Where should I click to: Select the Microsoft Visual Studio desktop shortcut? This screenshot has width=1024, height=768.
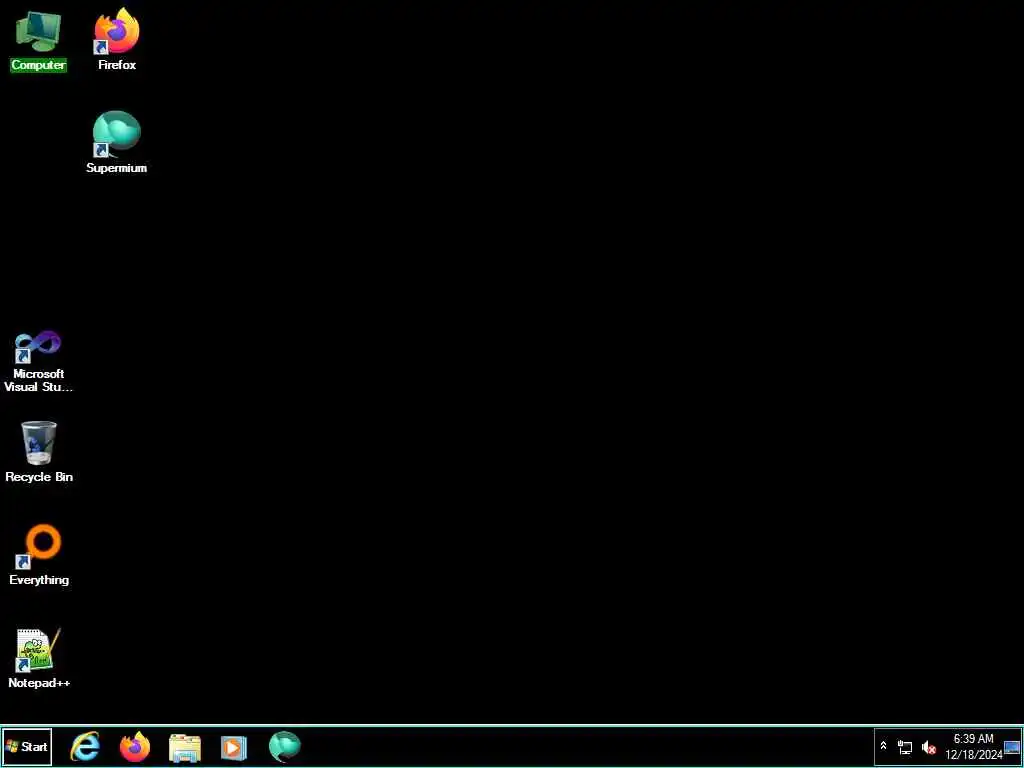click(x=39, y=361)
